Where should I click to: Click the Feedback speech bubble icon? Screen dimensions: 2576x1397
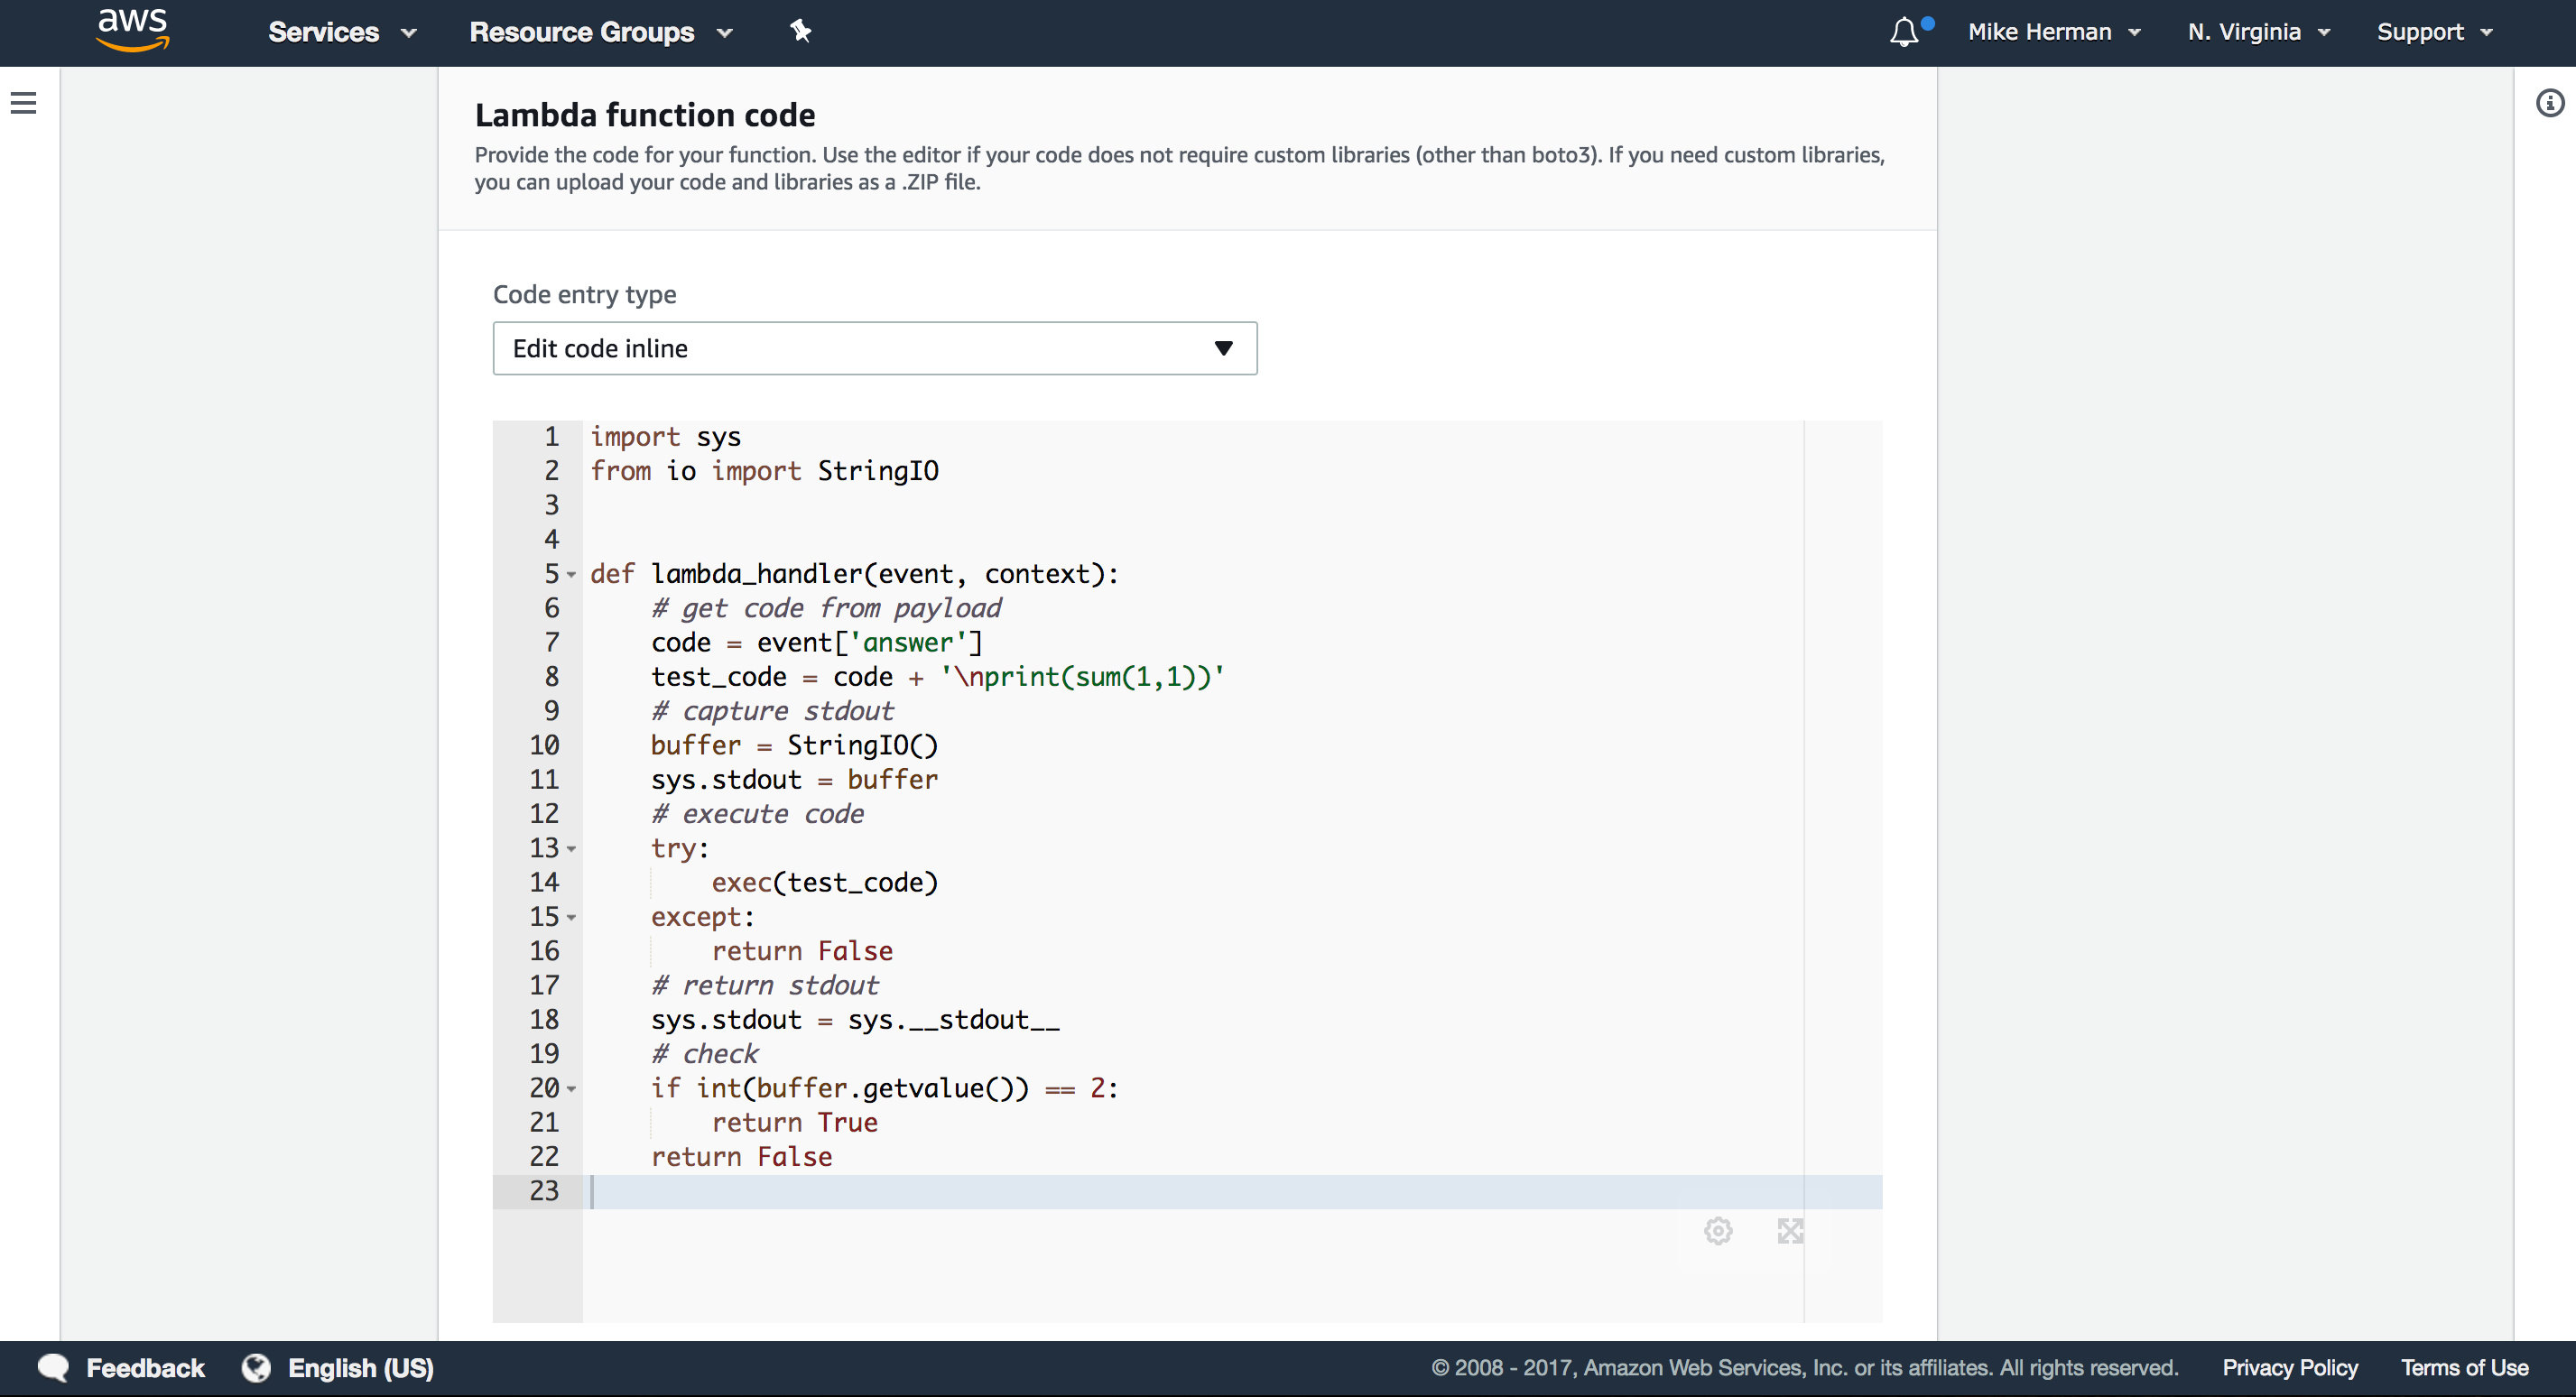[55, 1367]
